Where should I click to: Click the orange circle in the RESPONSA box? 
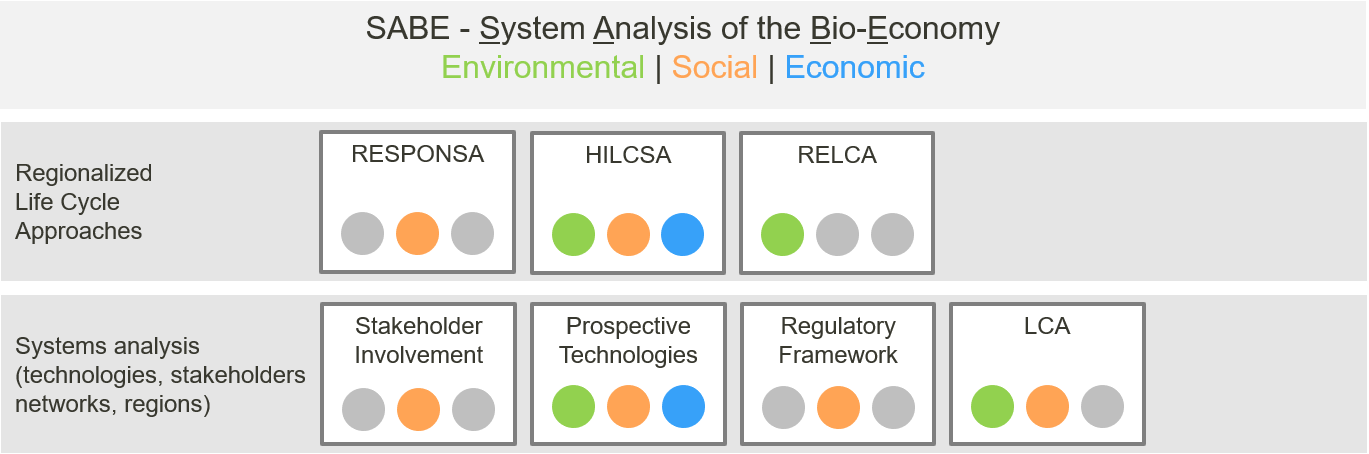(418, 233)
